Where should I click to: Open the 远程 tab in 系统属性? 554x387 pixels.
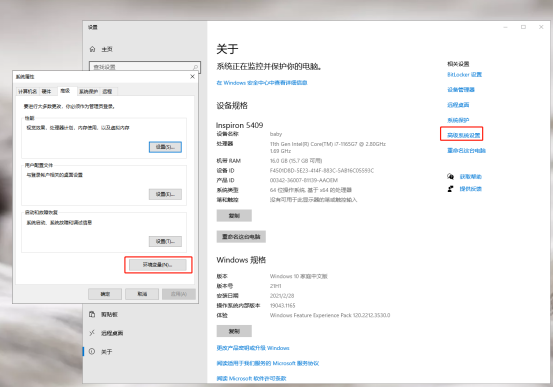click(107, 92)
